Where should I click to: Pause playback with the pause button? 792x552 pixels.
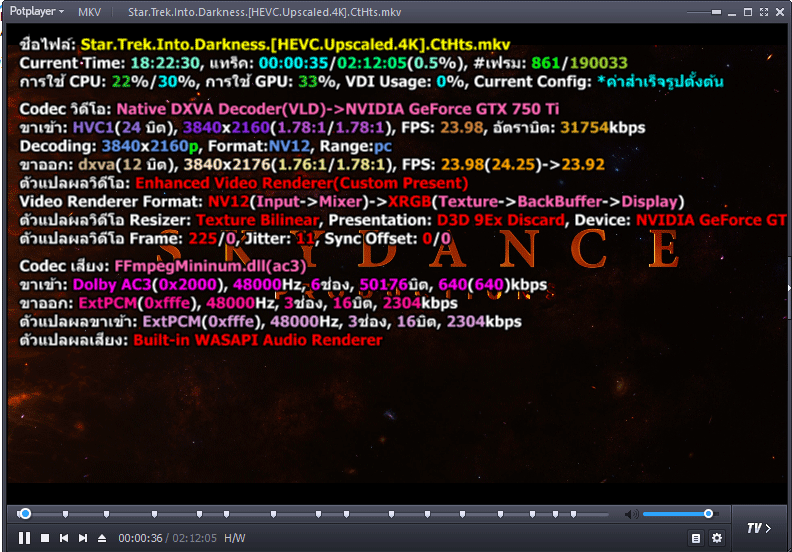[x=24, y=538]
